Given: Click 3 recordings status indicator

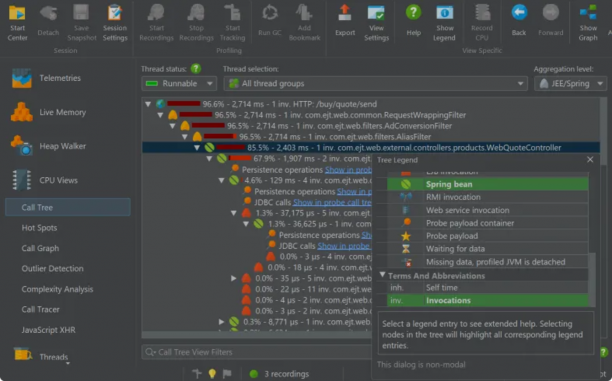Looking at the screenshot, I should [x=279, y=374].
